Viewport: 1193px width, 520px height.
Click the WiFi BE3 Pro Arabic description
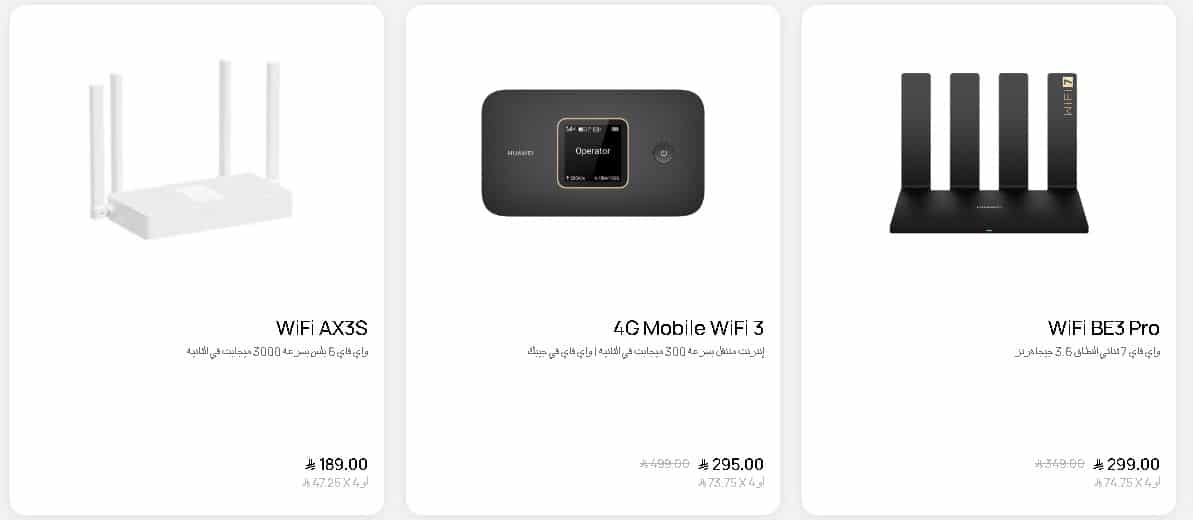[1087, 352]
